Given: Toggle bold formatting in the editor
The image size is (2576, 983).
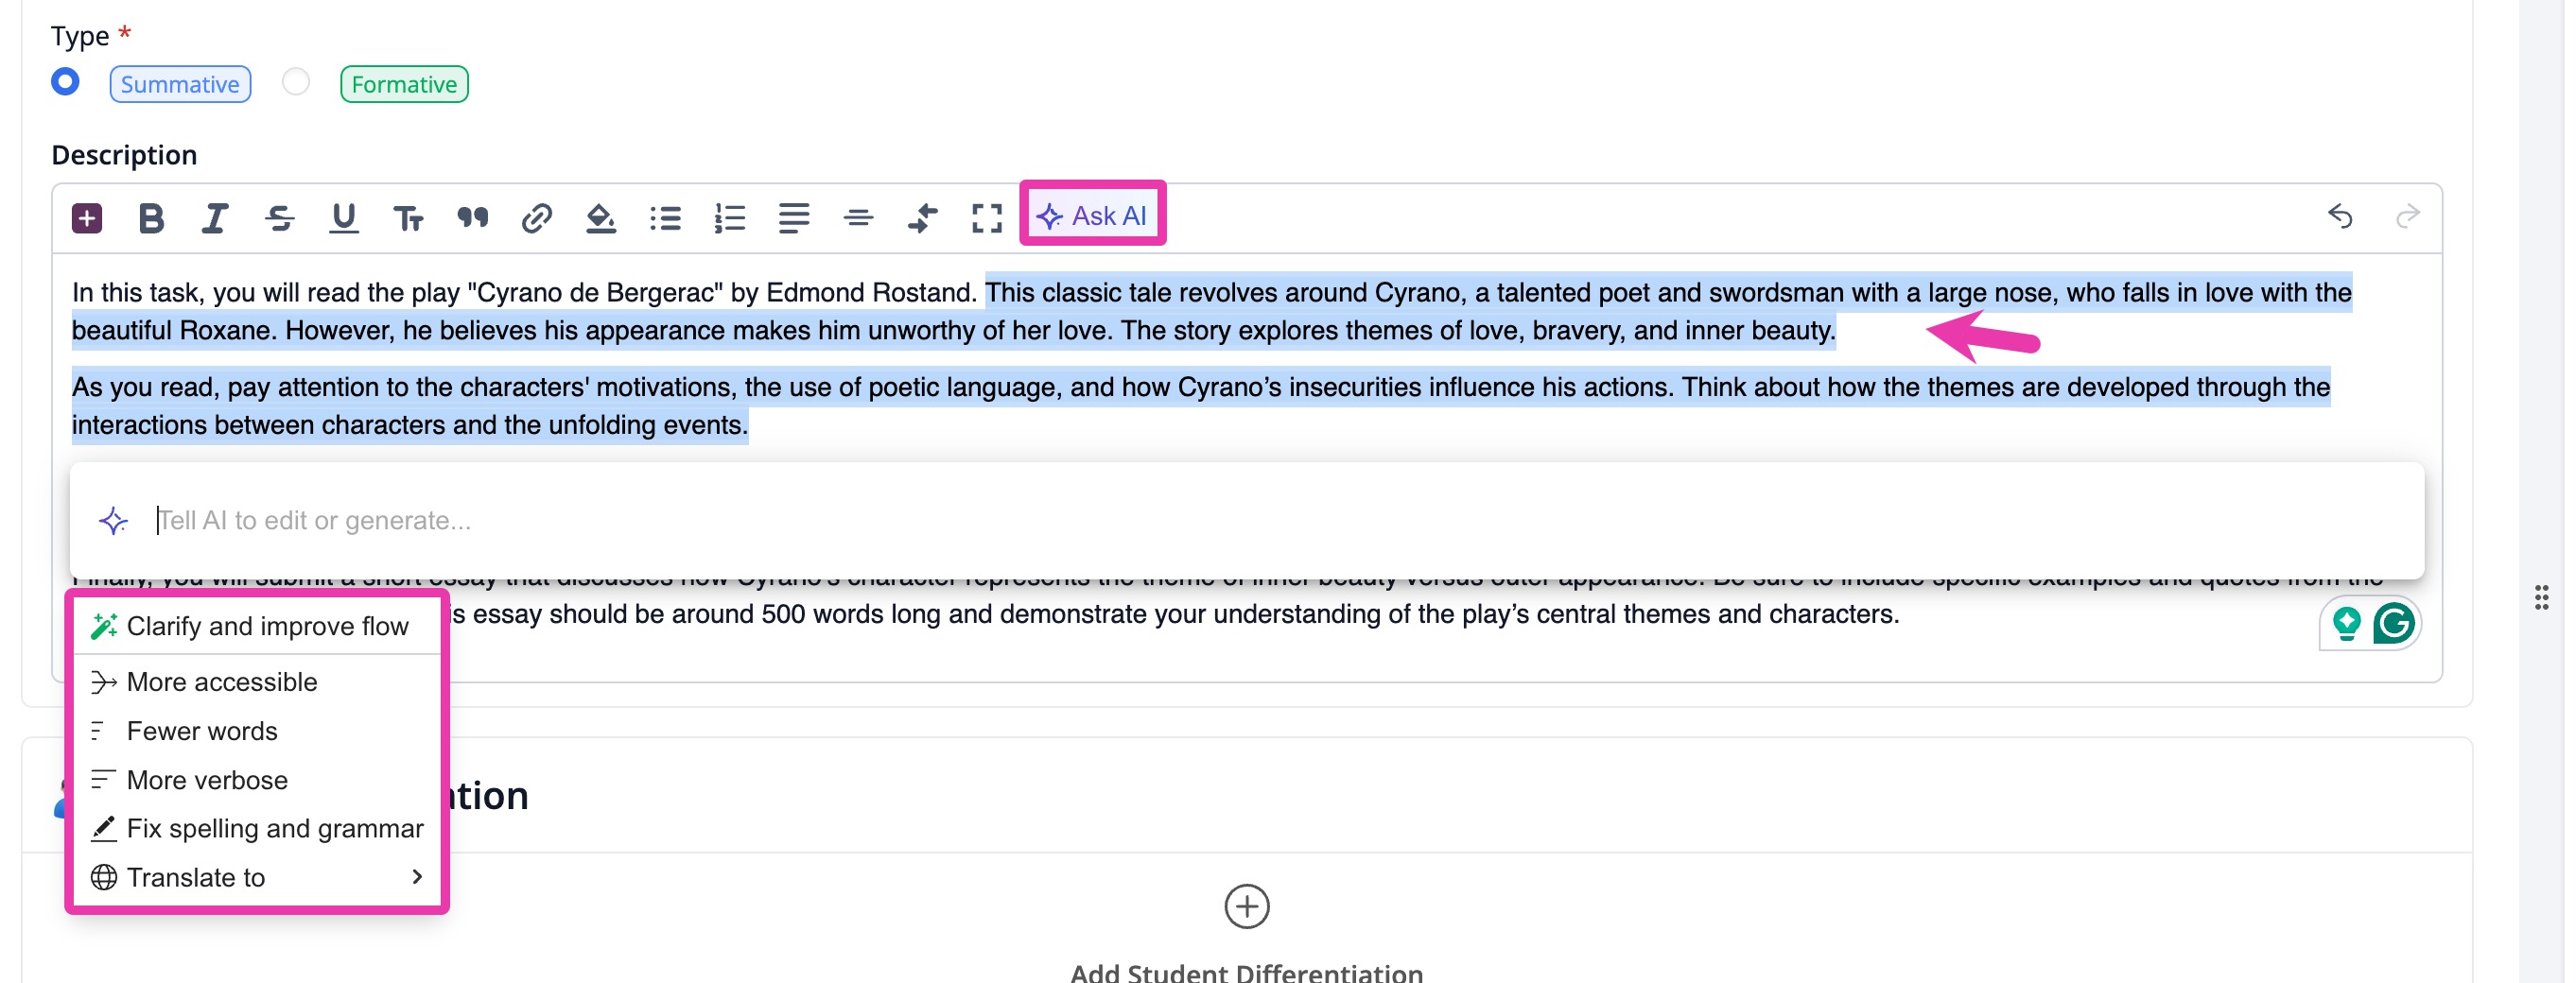Looking at the screenshot, I should point(151,217).
